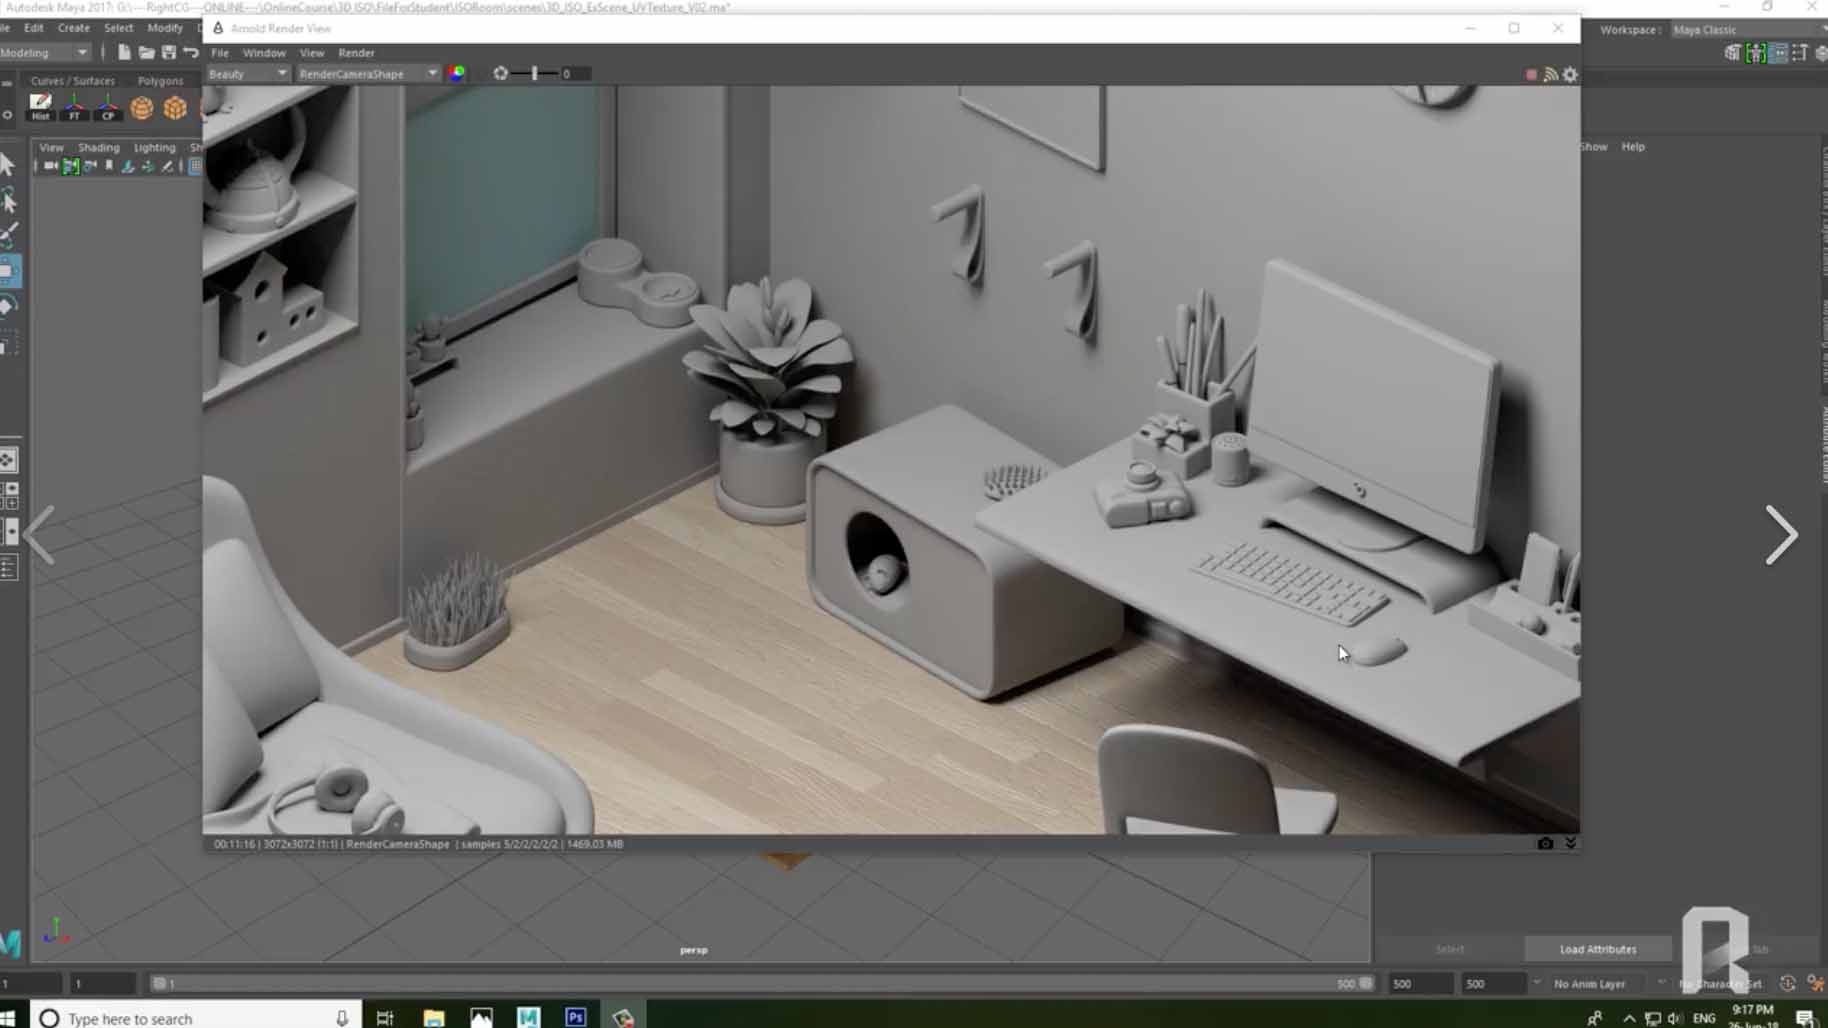Toggle the color channels display icon
The width and height of the screenshot is (1828, 1028).
[x=457, y=73]
